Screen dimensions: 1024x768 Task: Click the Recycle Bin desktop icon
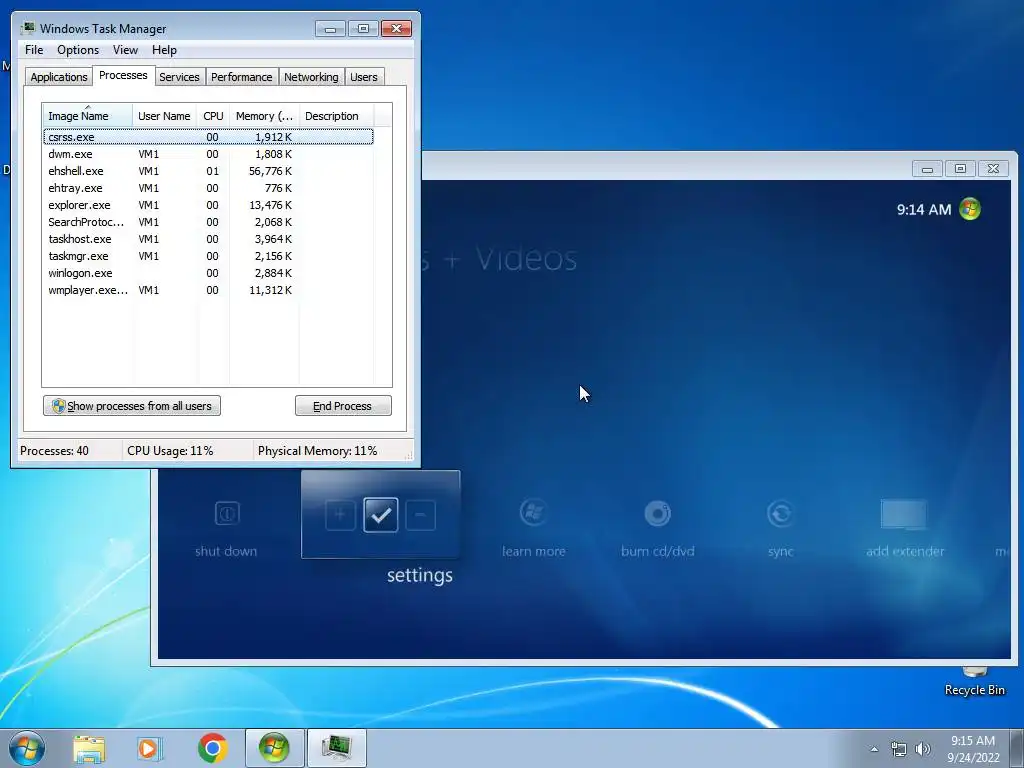[x=974, y=682]
